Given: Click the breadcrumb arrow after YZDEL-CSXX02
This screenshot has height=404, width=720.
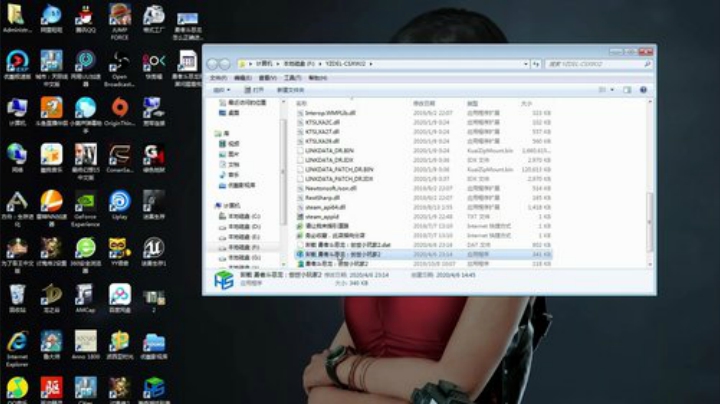Looking at the screenshot, I should (371, 64).
